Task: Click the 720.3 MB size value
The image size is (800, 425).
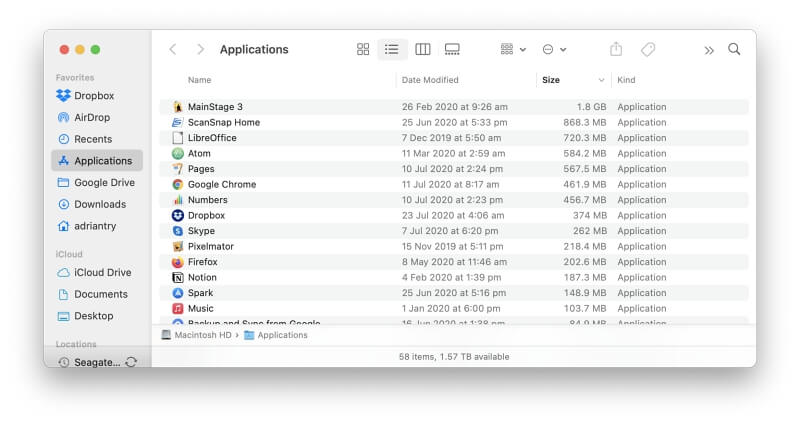Action: 585,138
